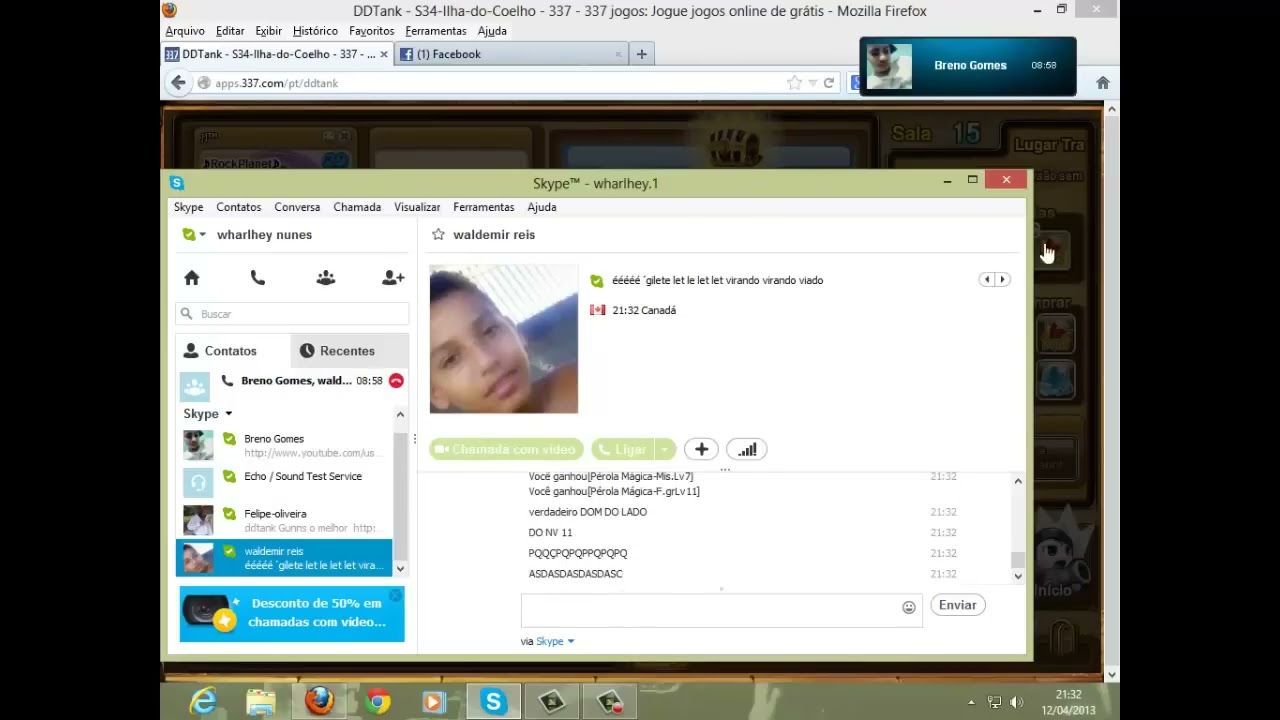Open the Visualizar menu
Viewport: 1280px width, 720px height.
click(417, 207)
